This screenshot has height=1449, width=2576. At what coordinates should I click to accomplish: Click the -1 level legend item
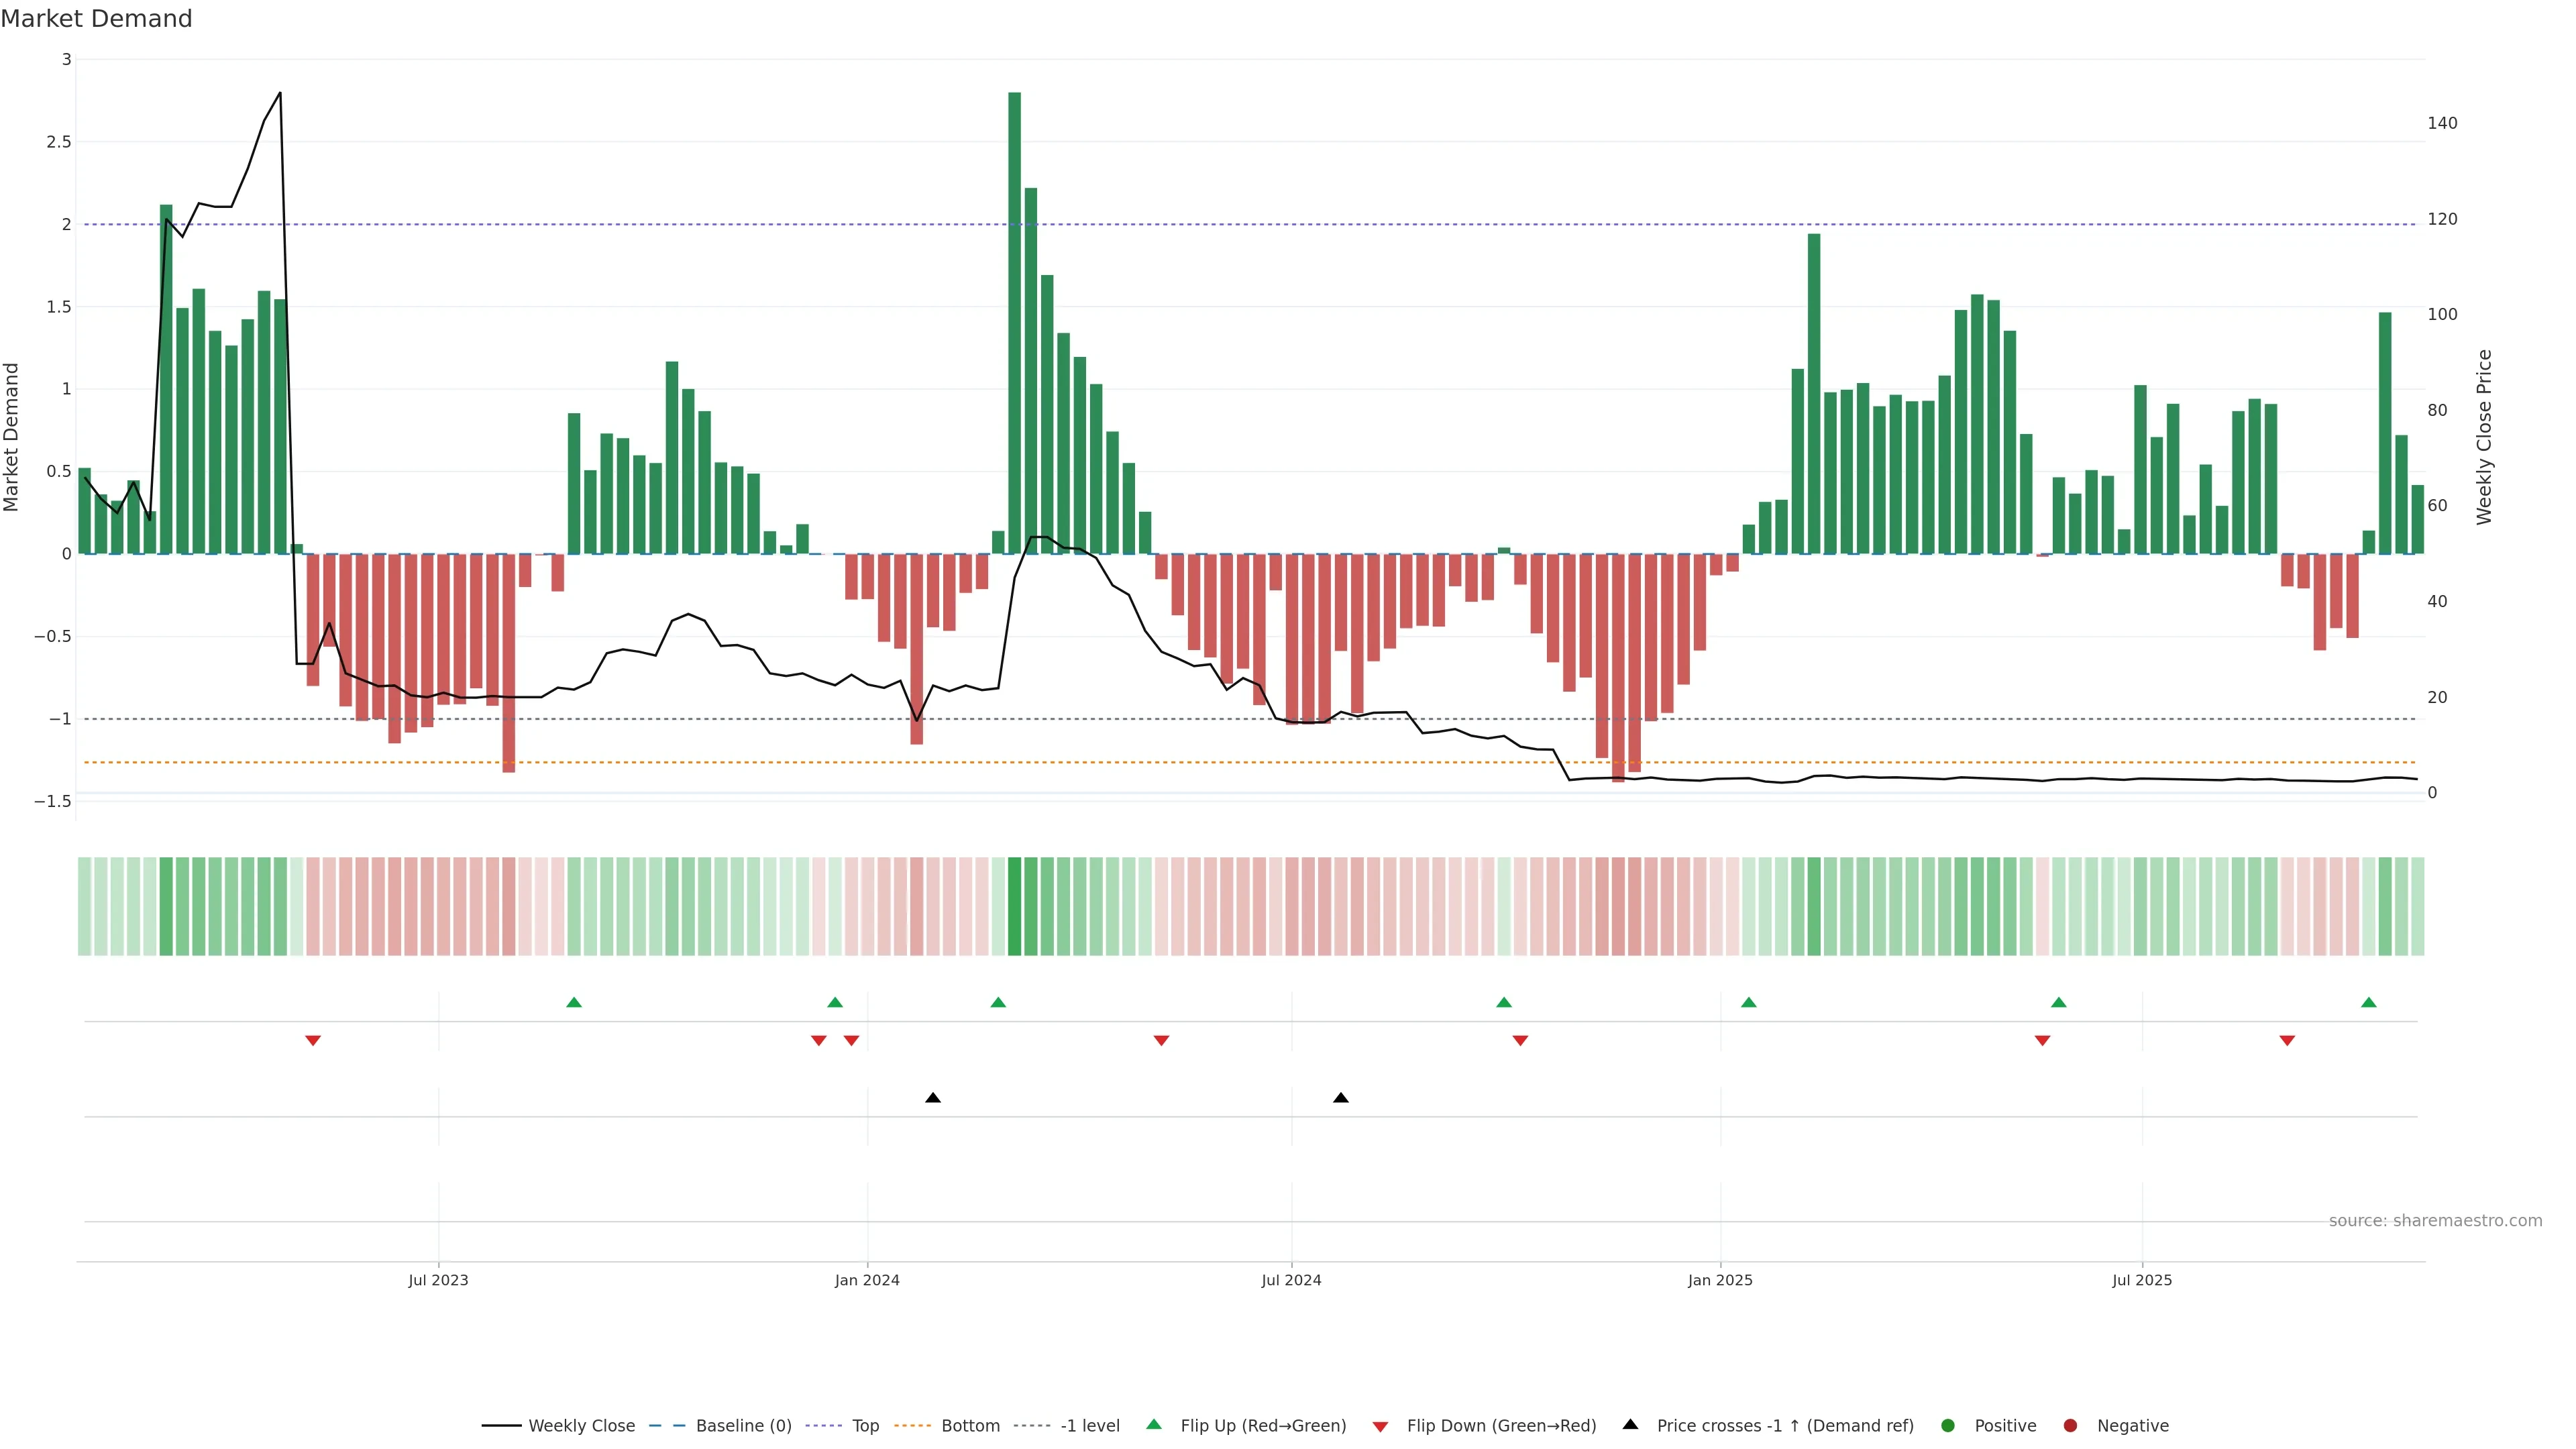tap(1089, 1425)
